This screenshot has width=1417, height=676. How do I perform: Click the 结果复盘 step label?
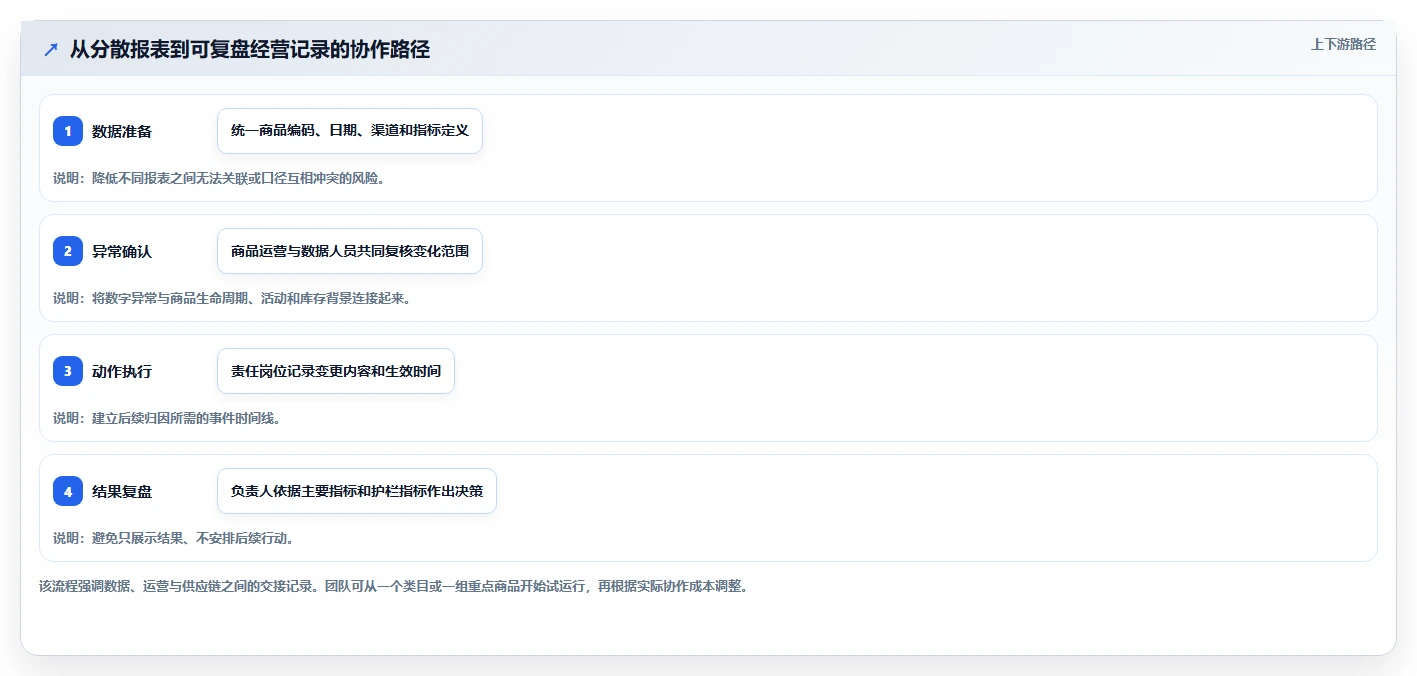point(122,491)
